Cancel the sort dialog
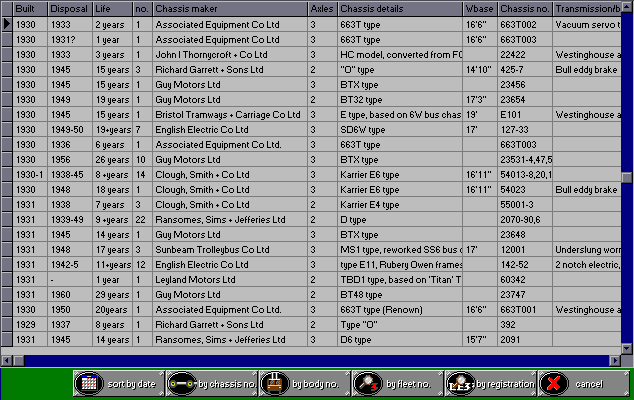The width and height of the screenshot is (634, 400). tap(584, 383)
